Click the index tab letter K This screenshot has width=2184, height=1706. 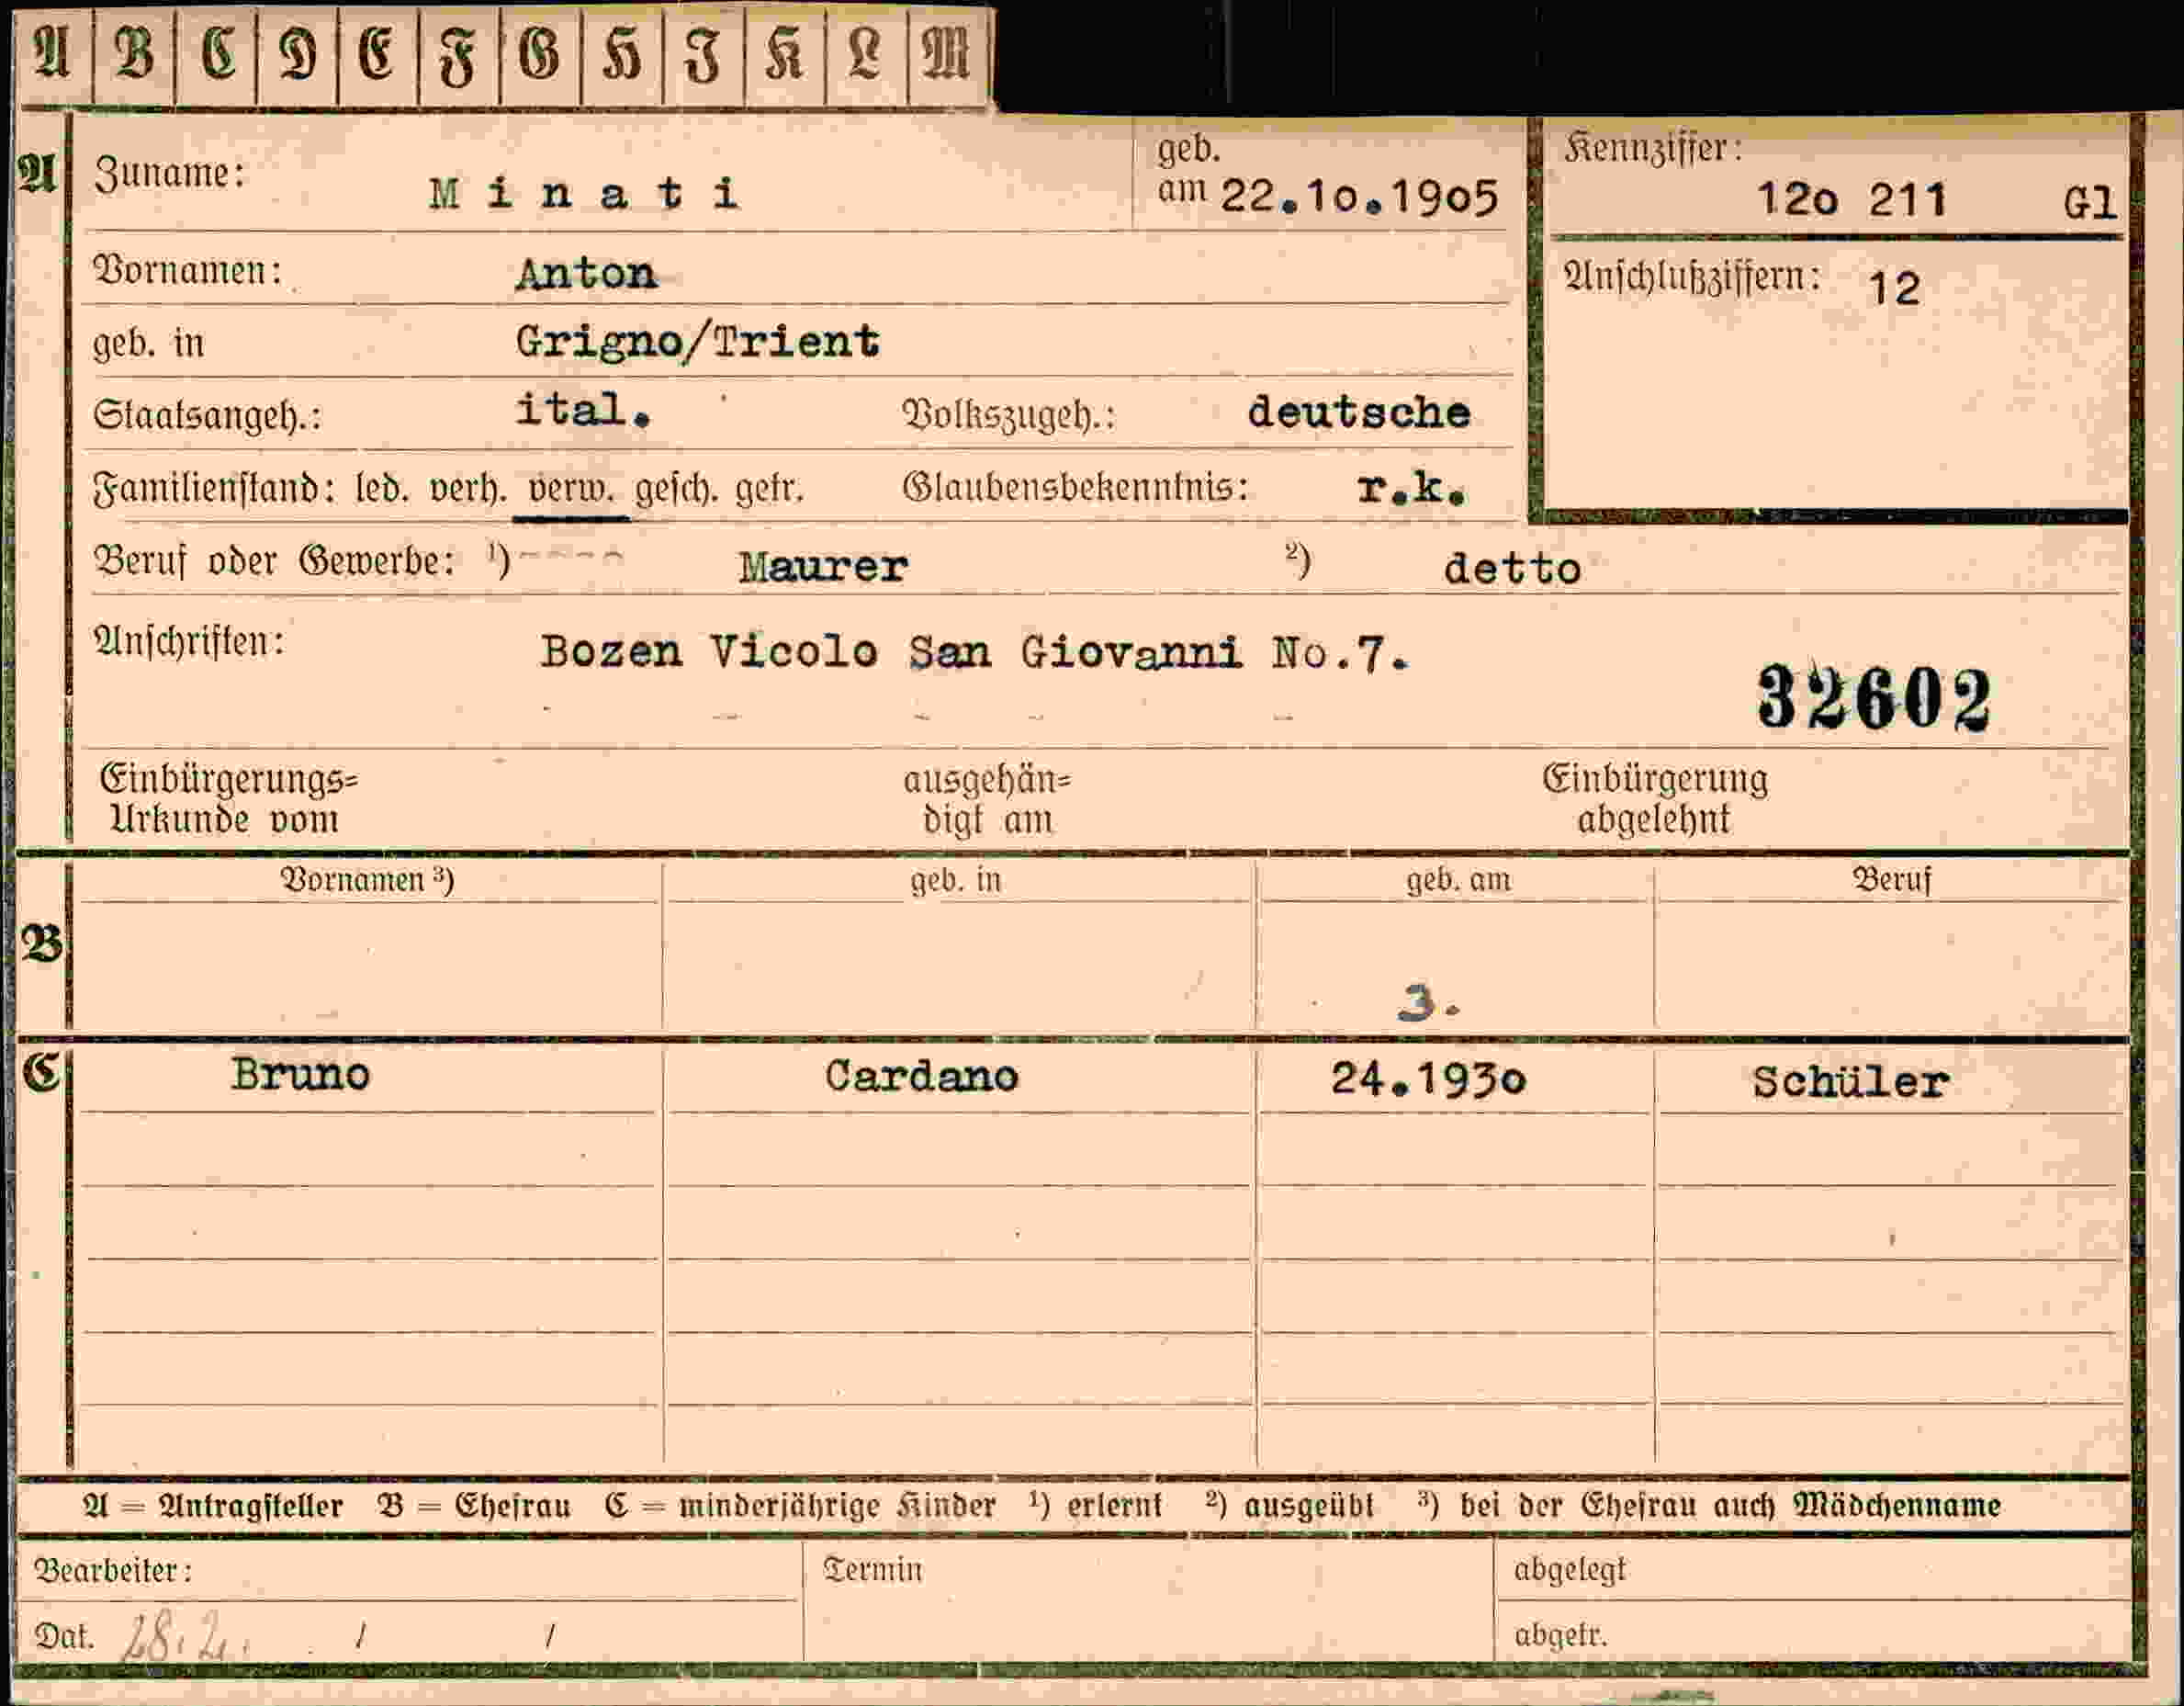(785, 54)
